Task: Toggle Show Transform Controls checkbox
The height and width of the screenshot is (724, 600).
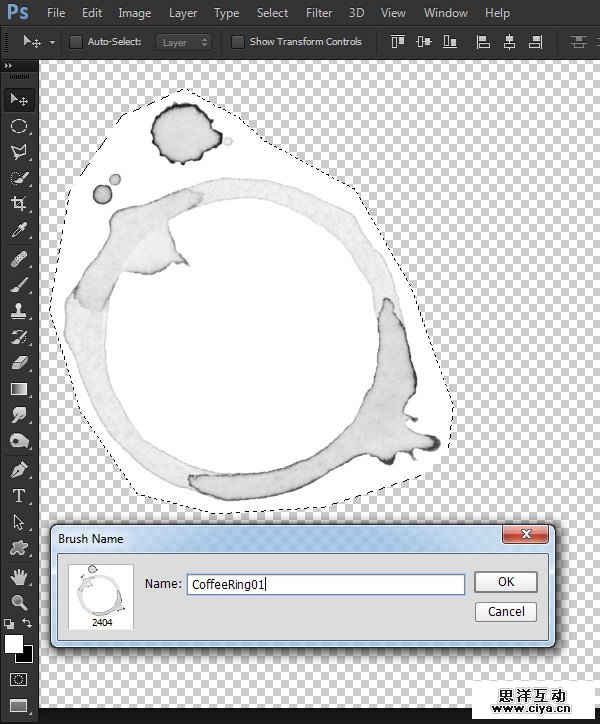Action: pos(237,42)
